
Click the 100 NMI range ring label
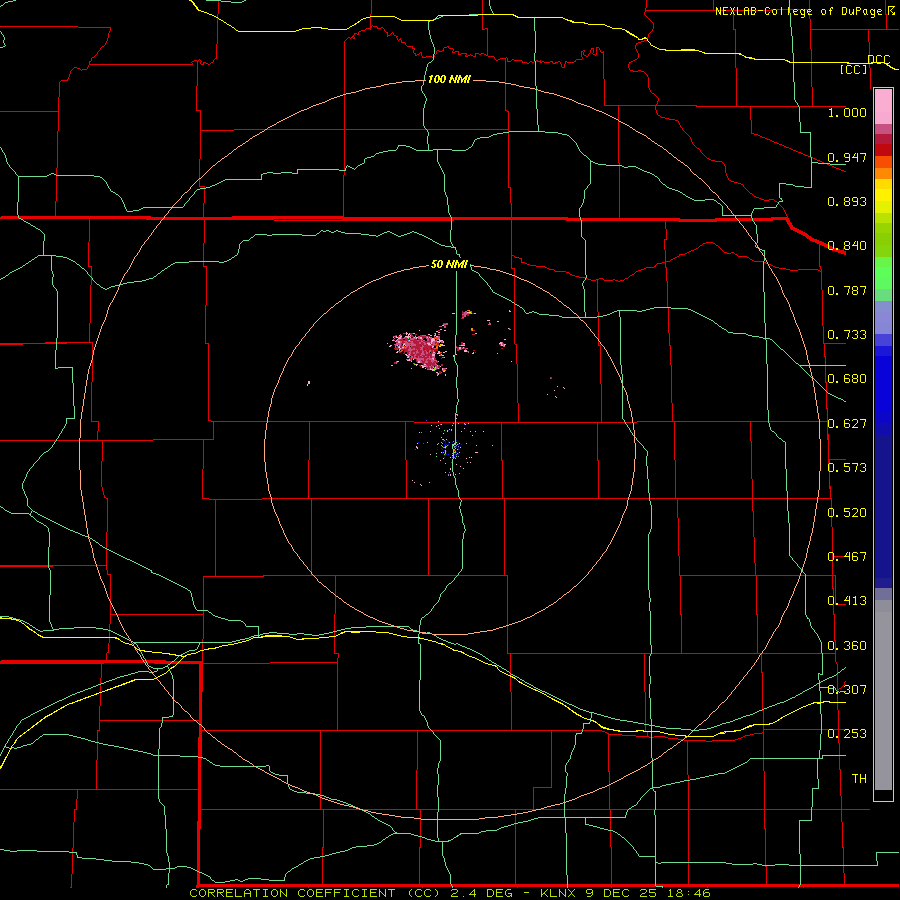click(449, 79)
